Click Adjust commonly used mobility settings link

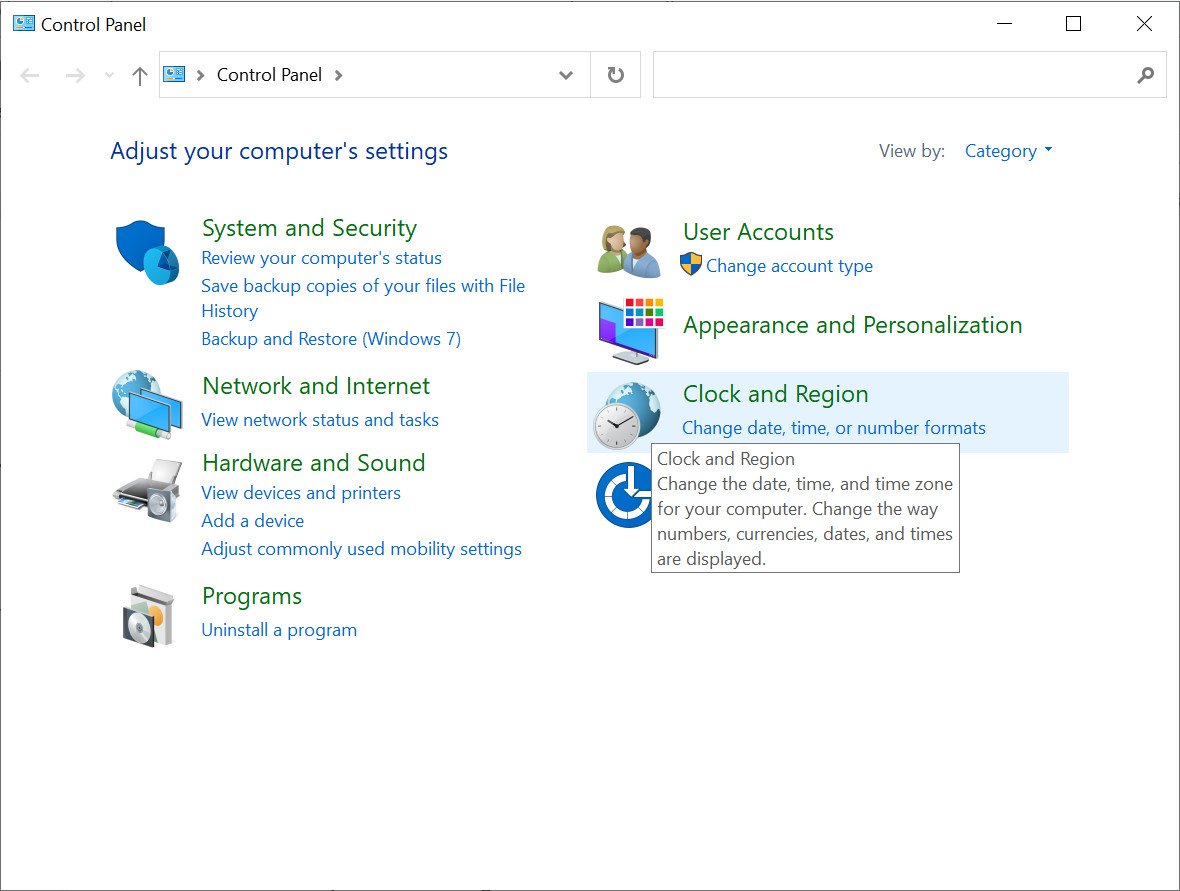coord(361,549)
